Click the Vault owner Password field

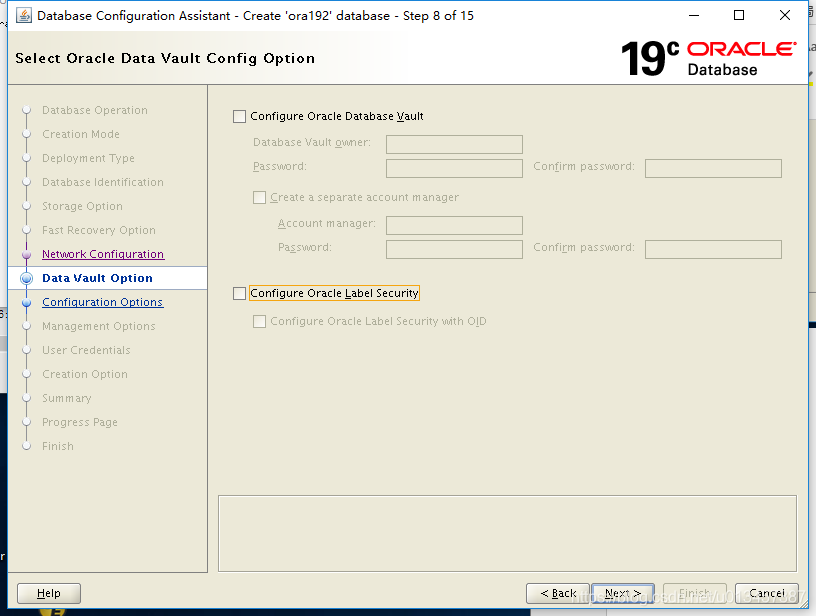pyautogui.click(x=454, y=168)
